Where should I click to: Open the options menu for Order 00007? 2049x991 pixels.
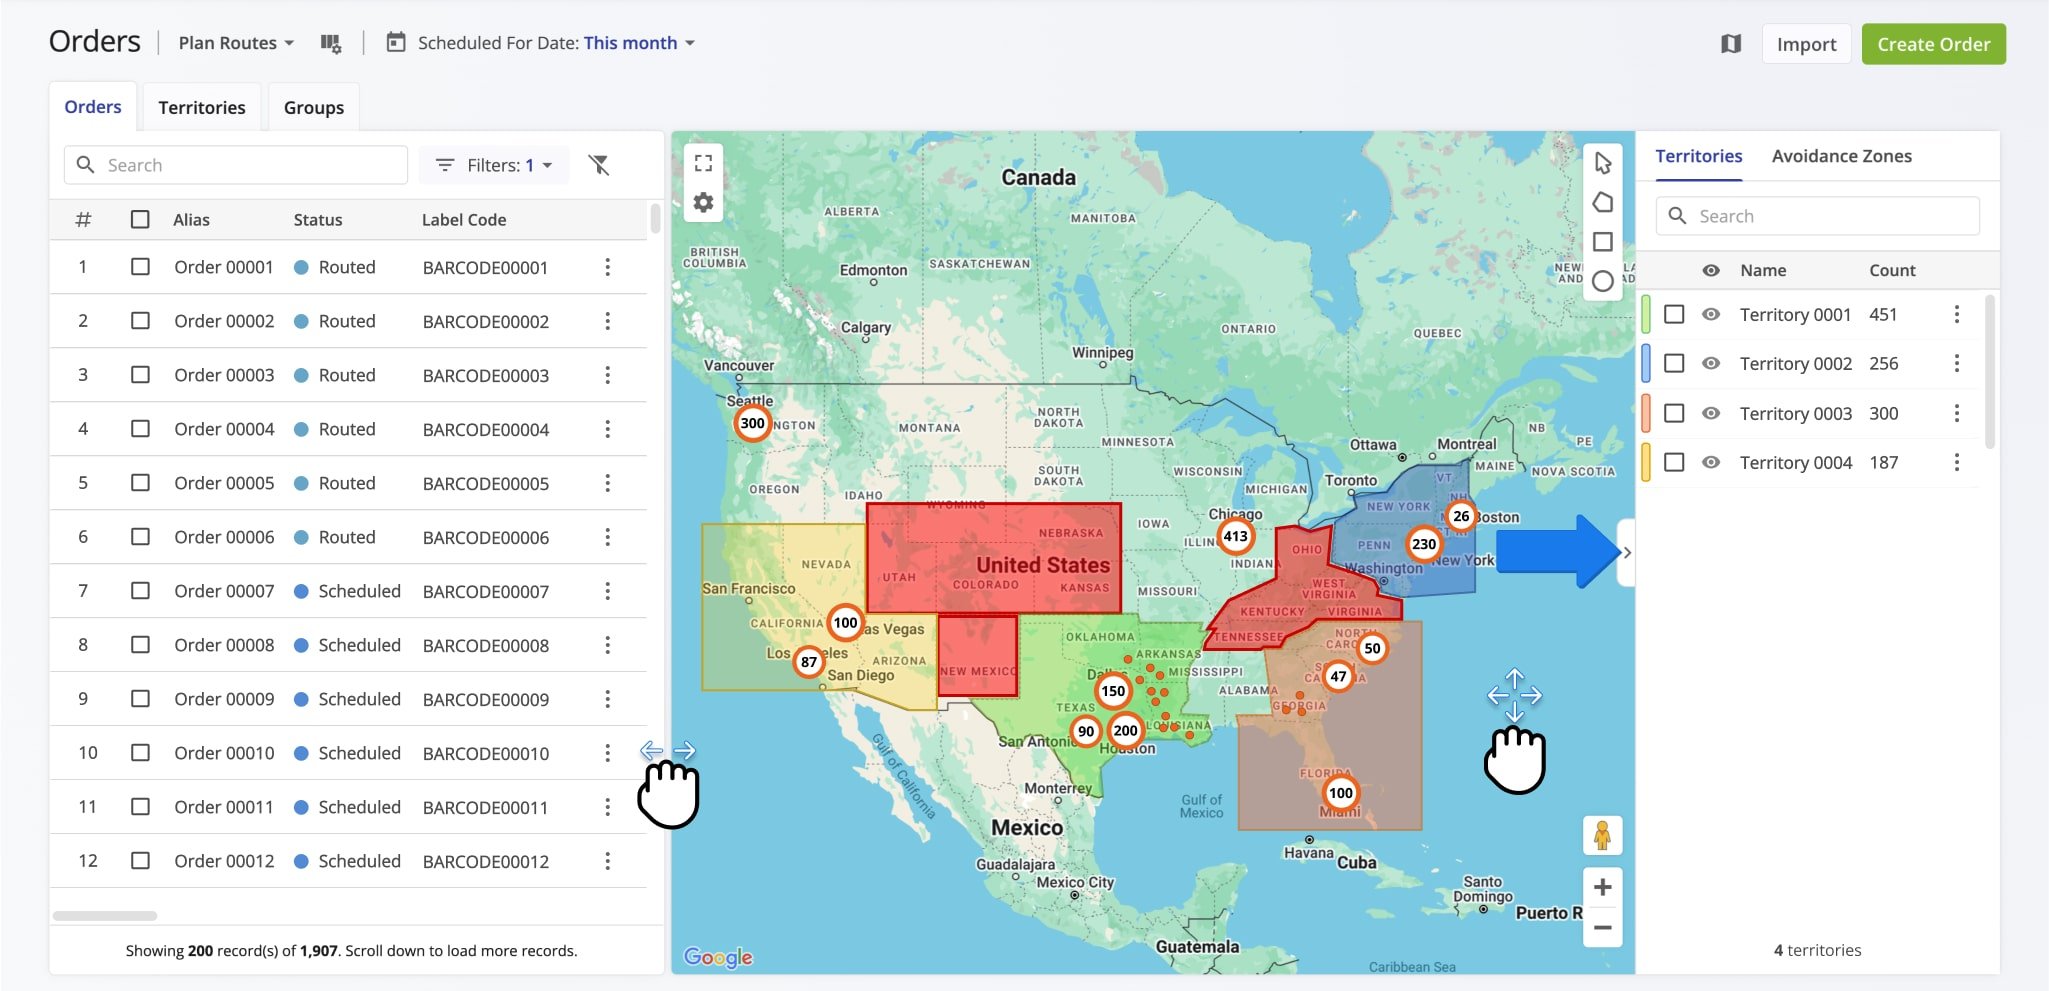[x=607, y=591]
